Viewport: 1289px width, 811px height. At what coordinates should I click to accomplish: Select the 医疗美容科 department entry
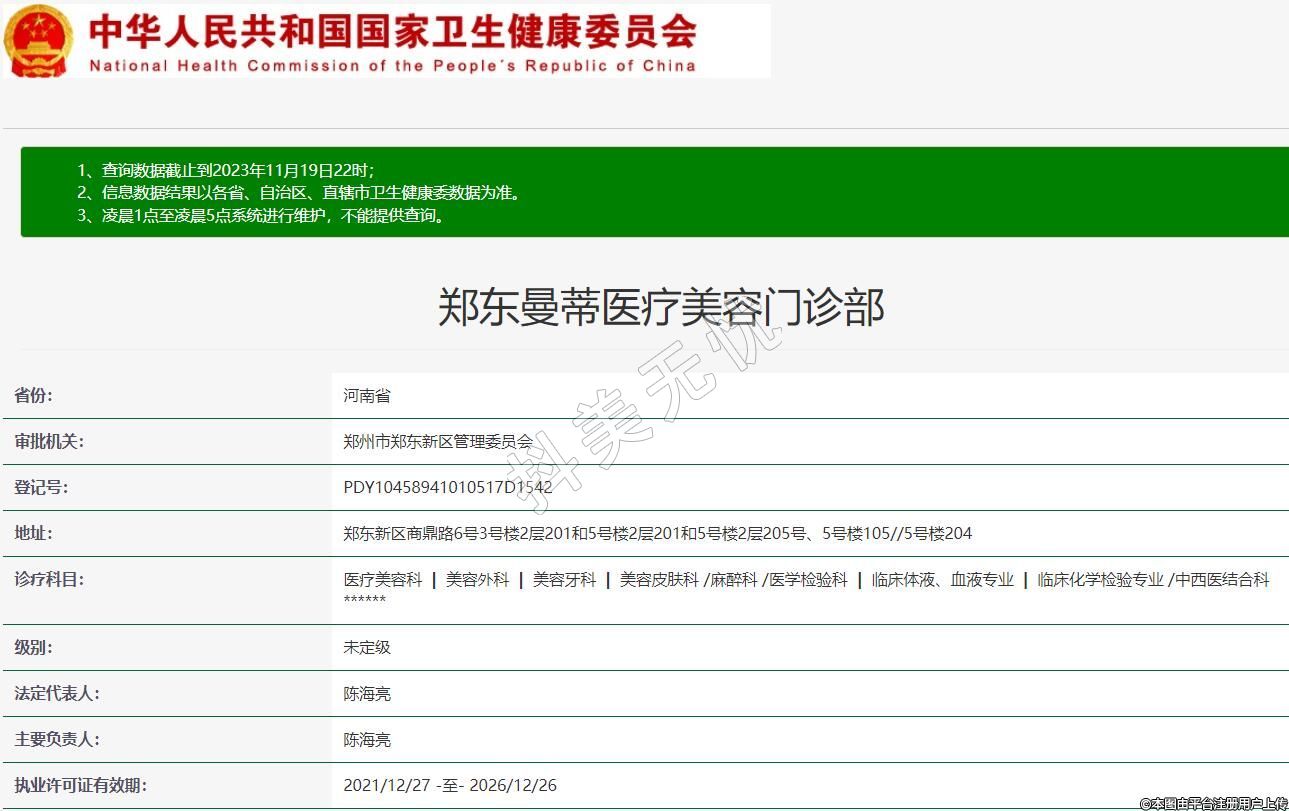[x=383, y=580]
